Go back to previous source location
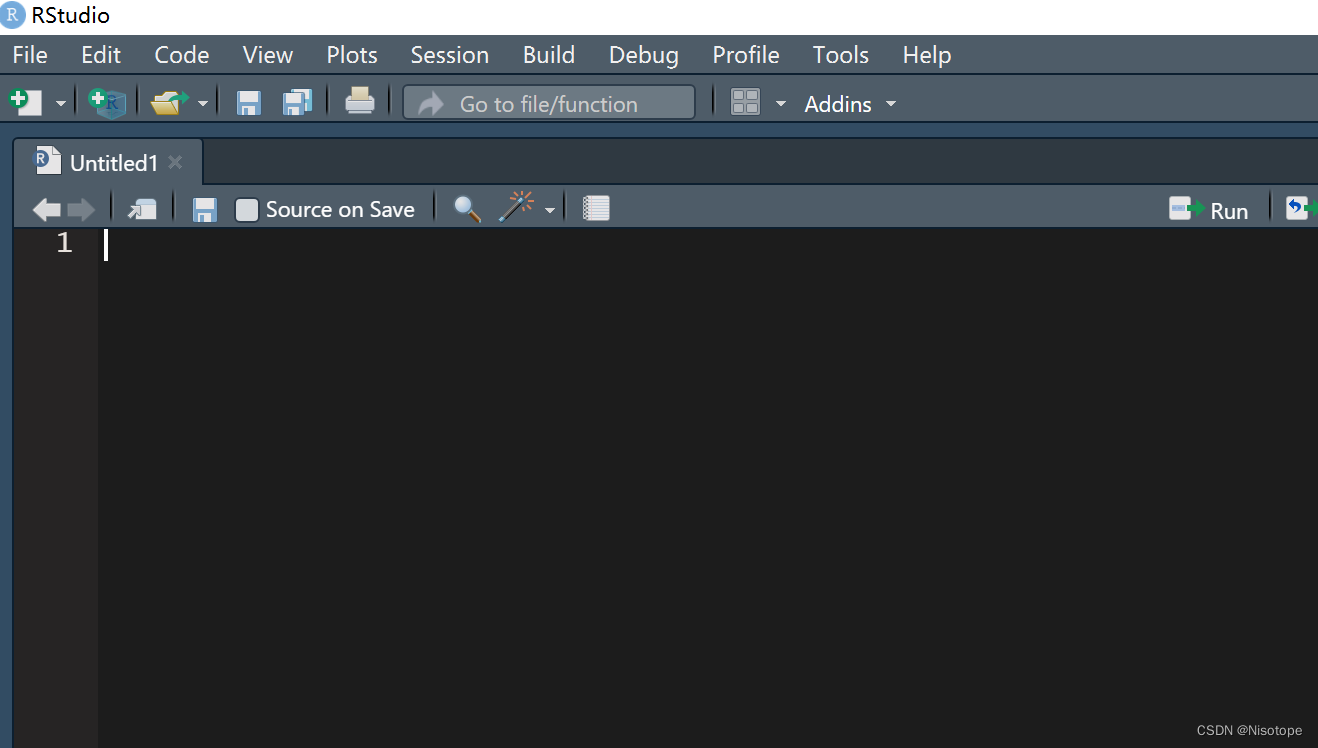 47,209
